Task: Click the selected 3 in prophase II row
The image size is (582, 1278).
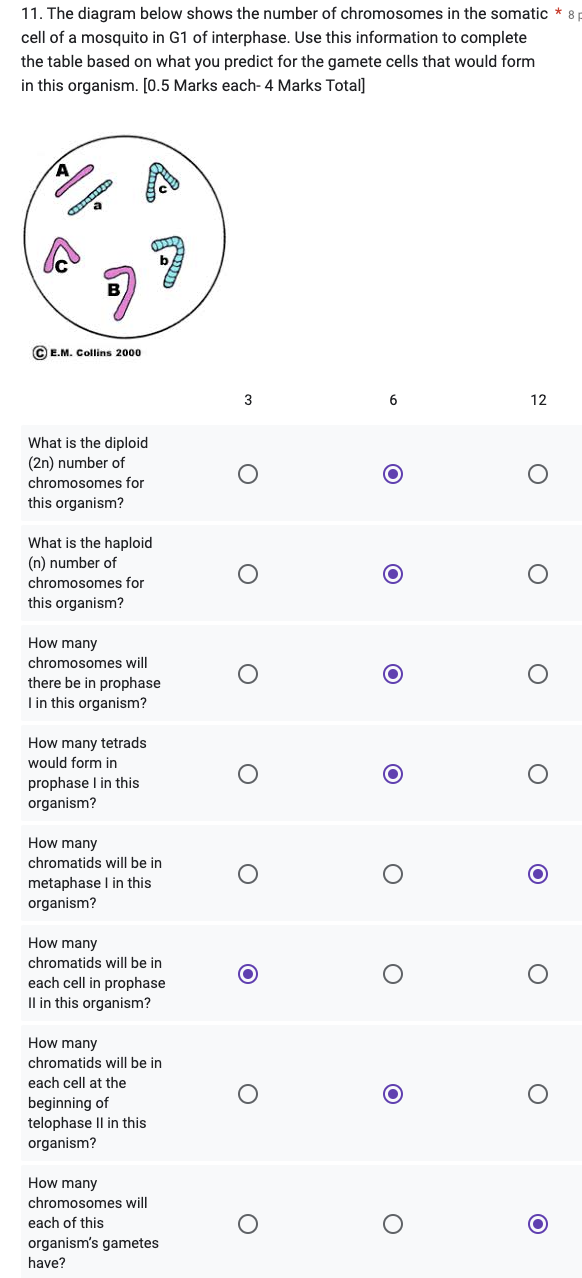Action: point(248,974)
